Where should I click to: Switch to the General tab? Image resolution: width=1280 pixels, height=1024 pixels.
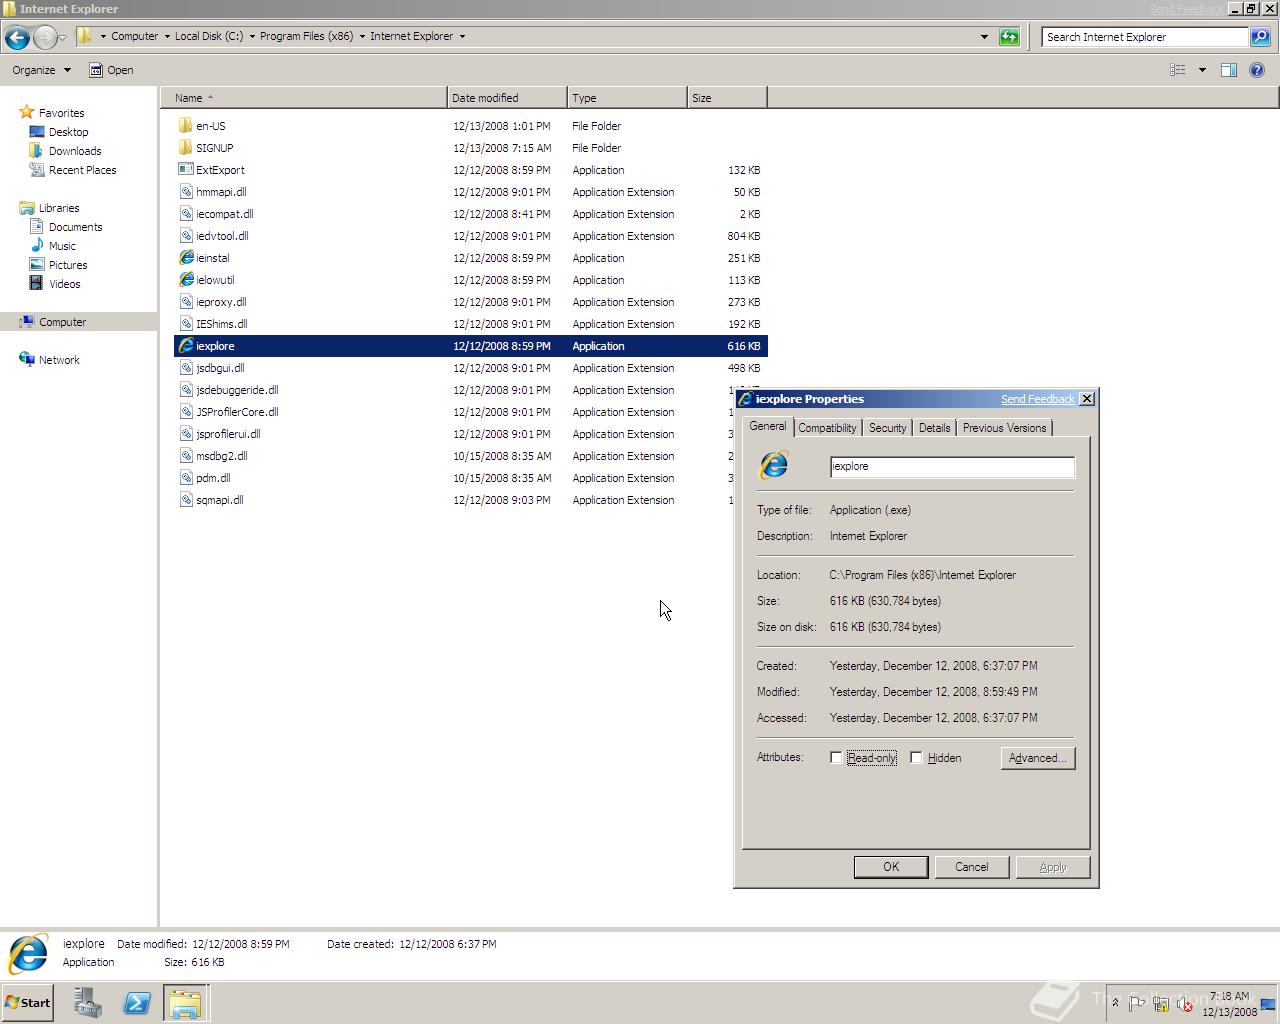pos(768,426)
